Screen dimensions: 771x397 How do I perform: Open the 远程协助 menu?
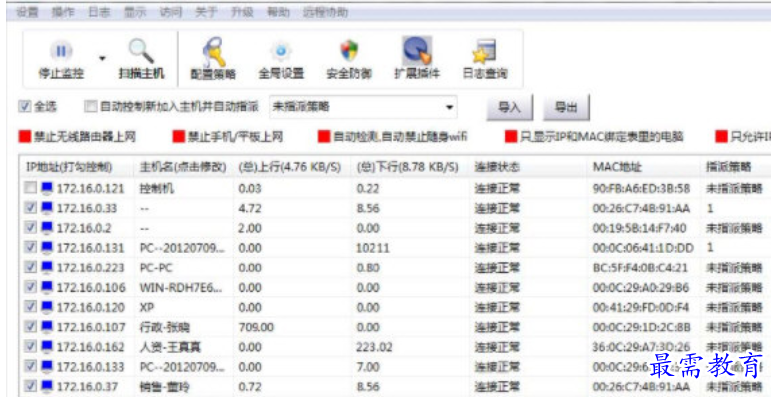(x=325, y=12)
